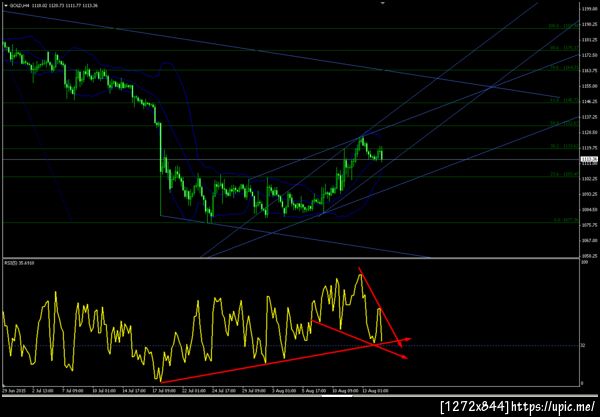Select the 100.0 Fibonacci level label
This screenshot has width=600, height=417.
pos(563,26)
